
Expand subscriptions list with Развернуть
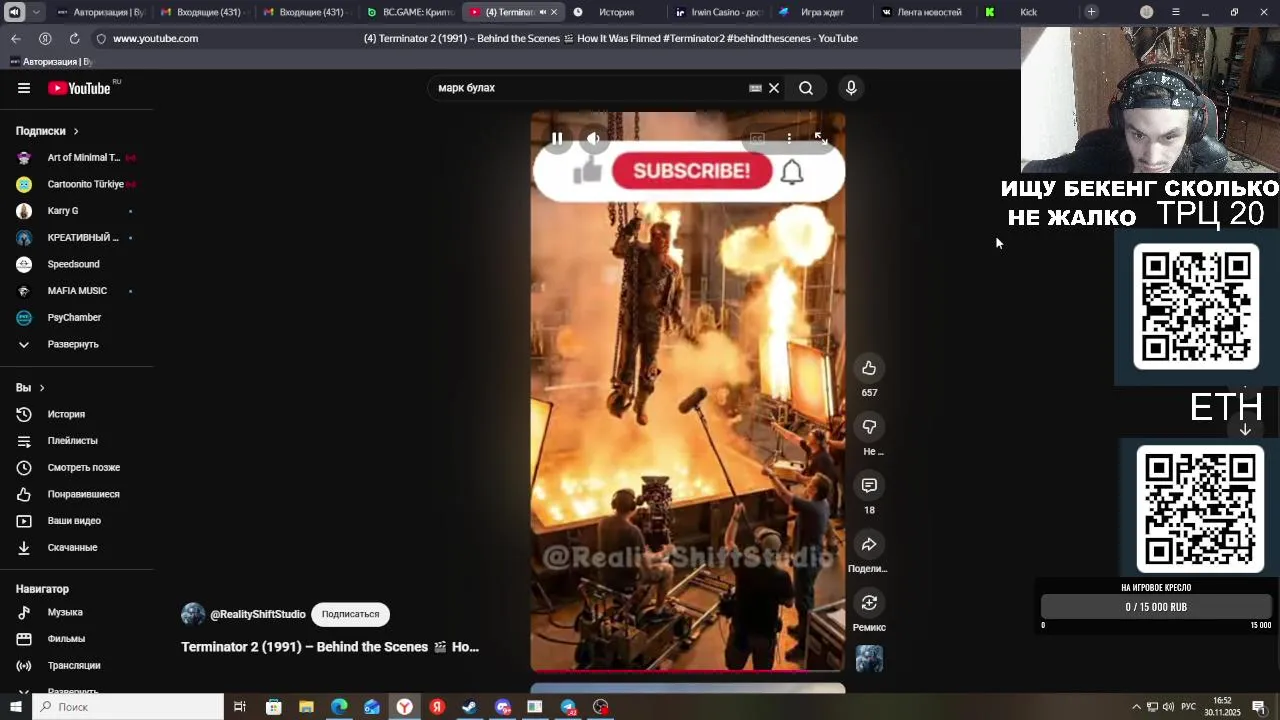[x=77, y=344]
